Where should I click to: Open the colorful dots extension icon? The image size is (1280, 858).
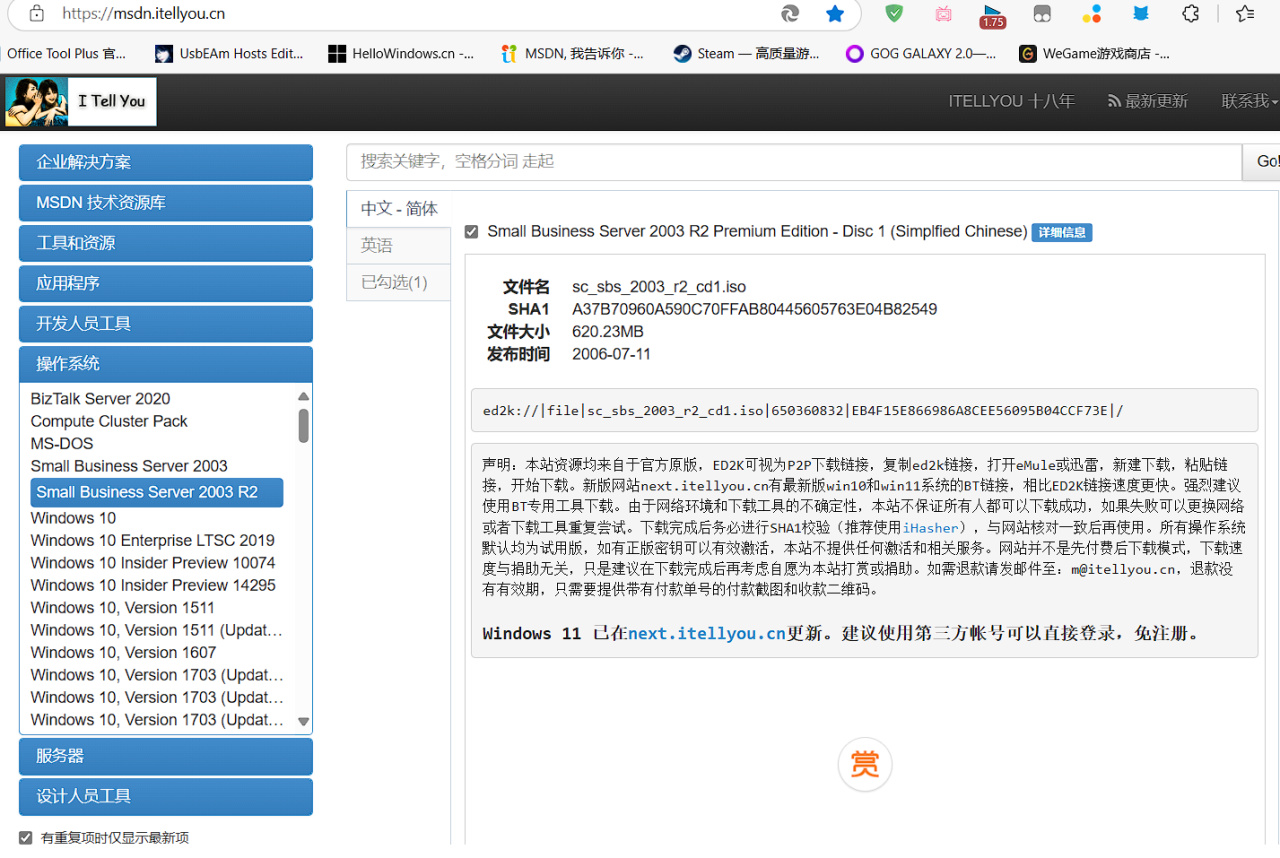(1091, 13)
